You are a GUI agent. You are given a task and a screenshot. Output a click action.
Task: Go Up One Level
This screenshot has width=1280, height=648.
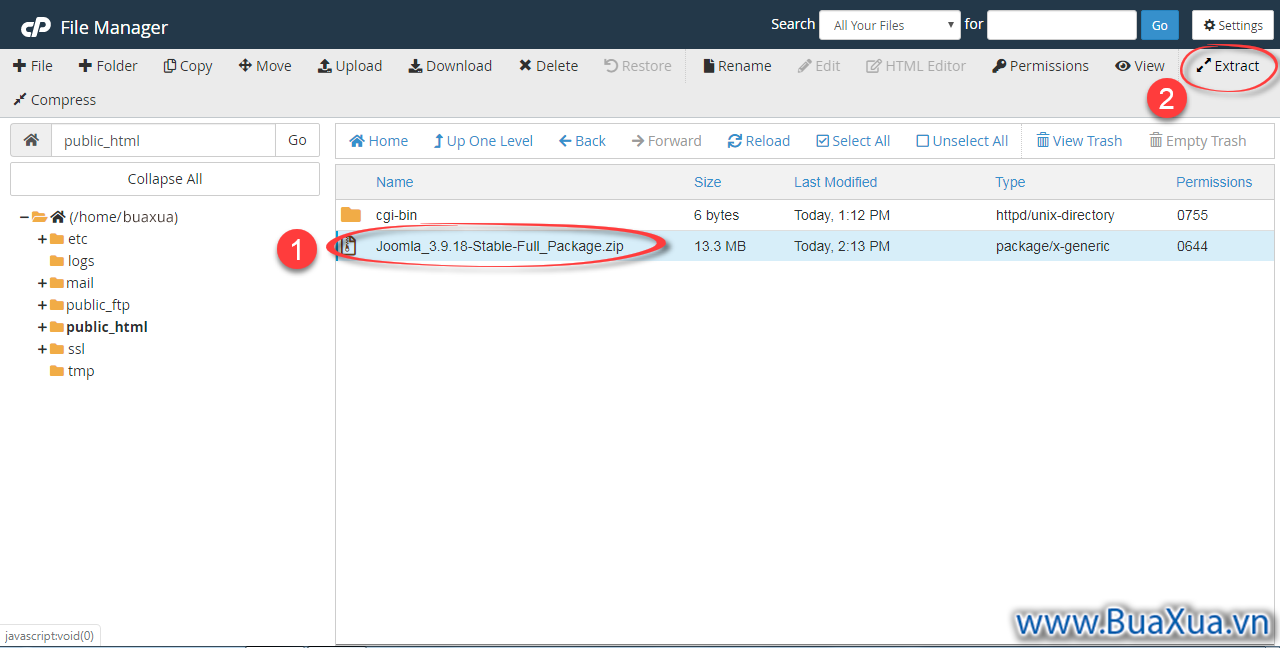483,141
